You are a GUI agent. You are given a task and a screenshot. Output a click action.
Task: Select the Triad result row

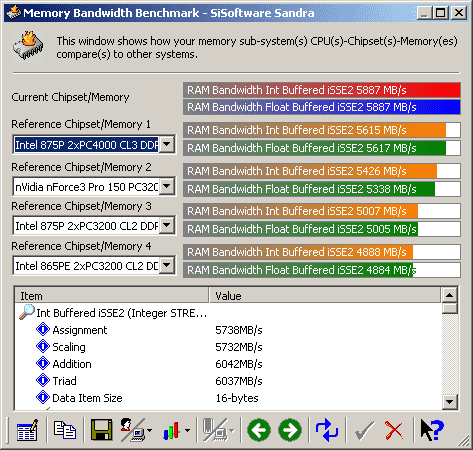point(228,381)
